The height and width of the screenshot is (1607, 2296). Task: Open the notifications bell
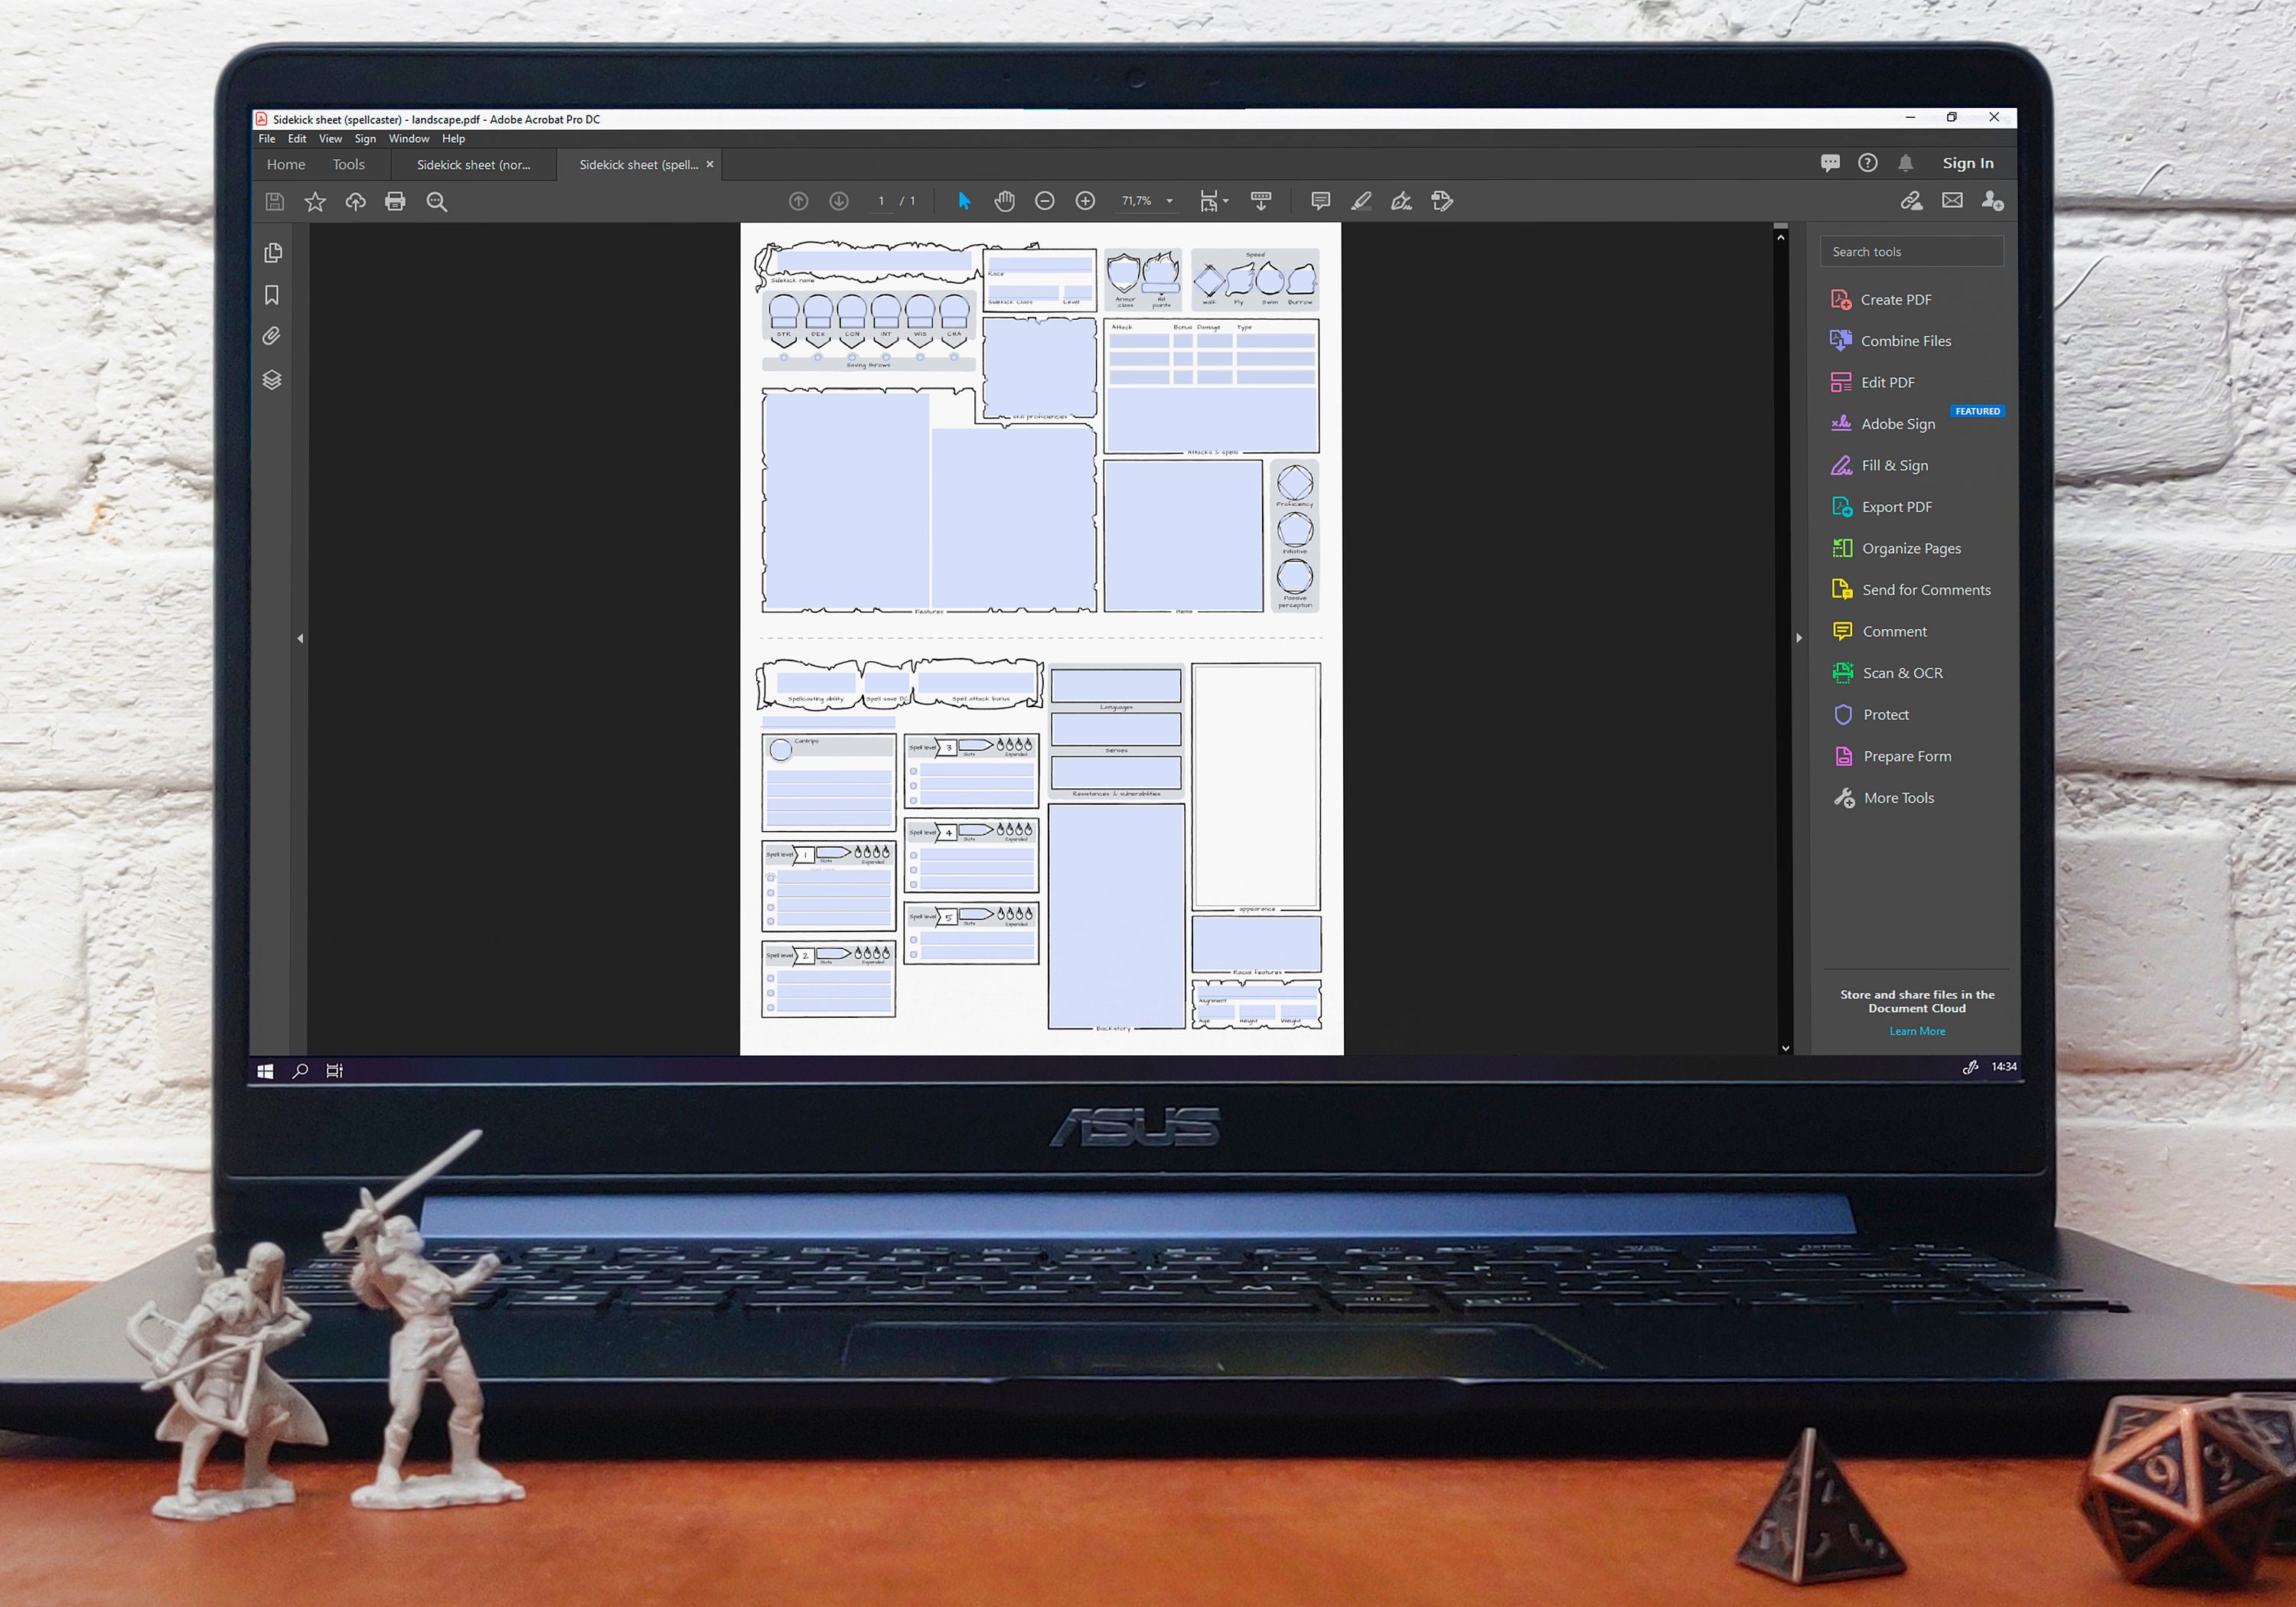[1906, 162]
